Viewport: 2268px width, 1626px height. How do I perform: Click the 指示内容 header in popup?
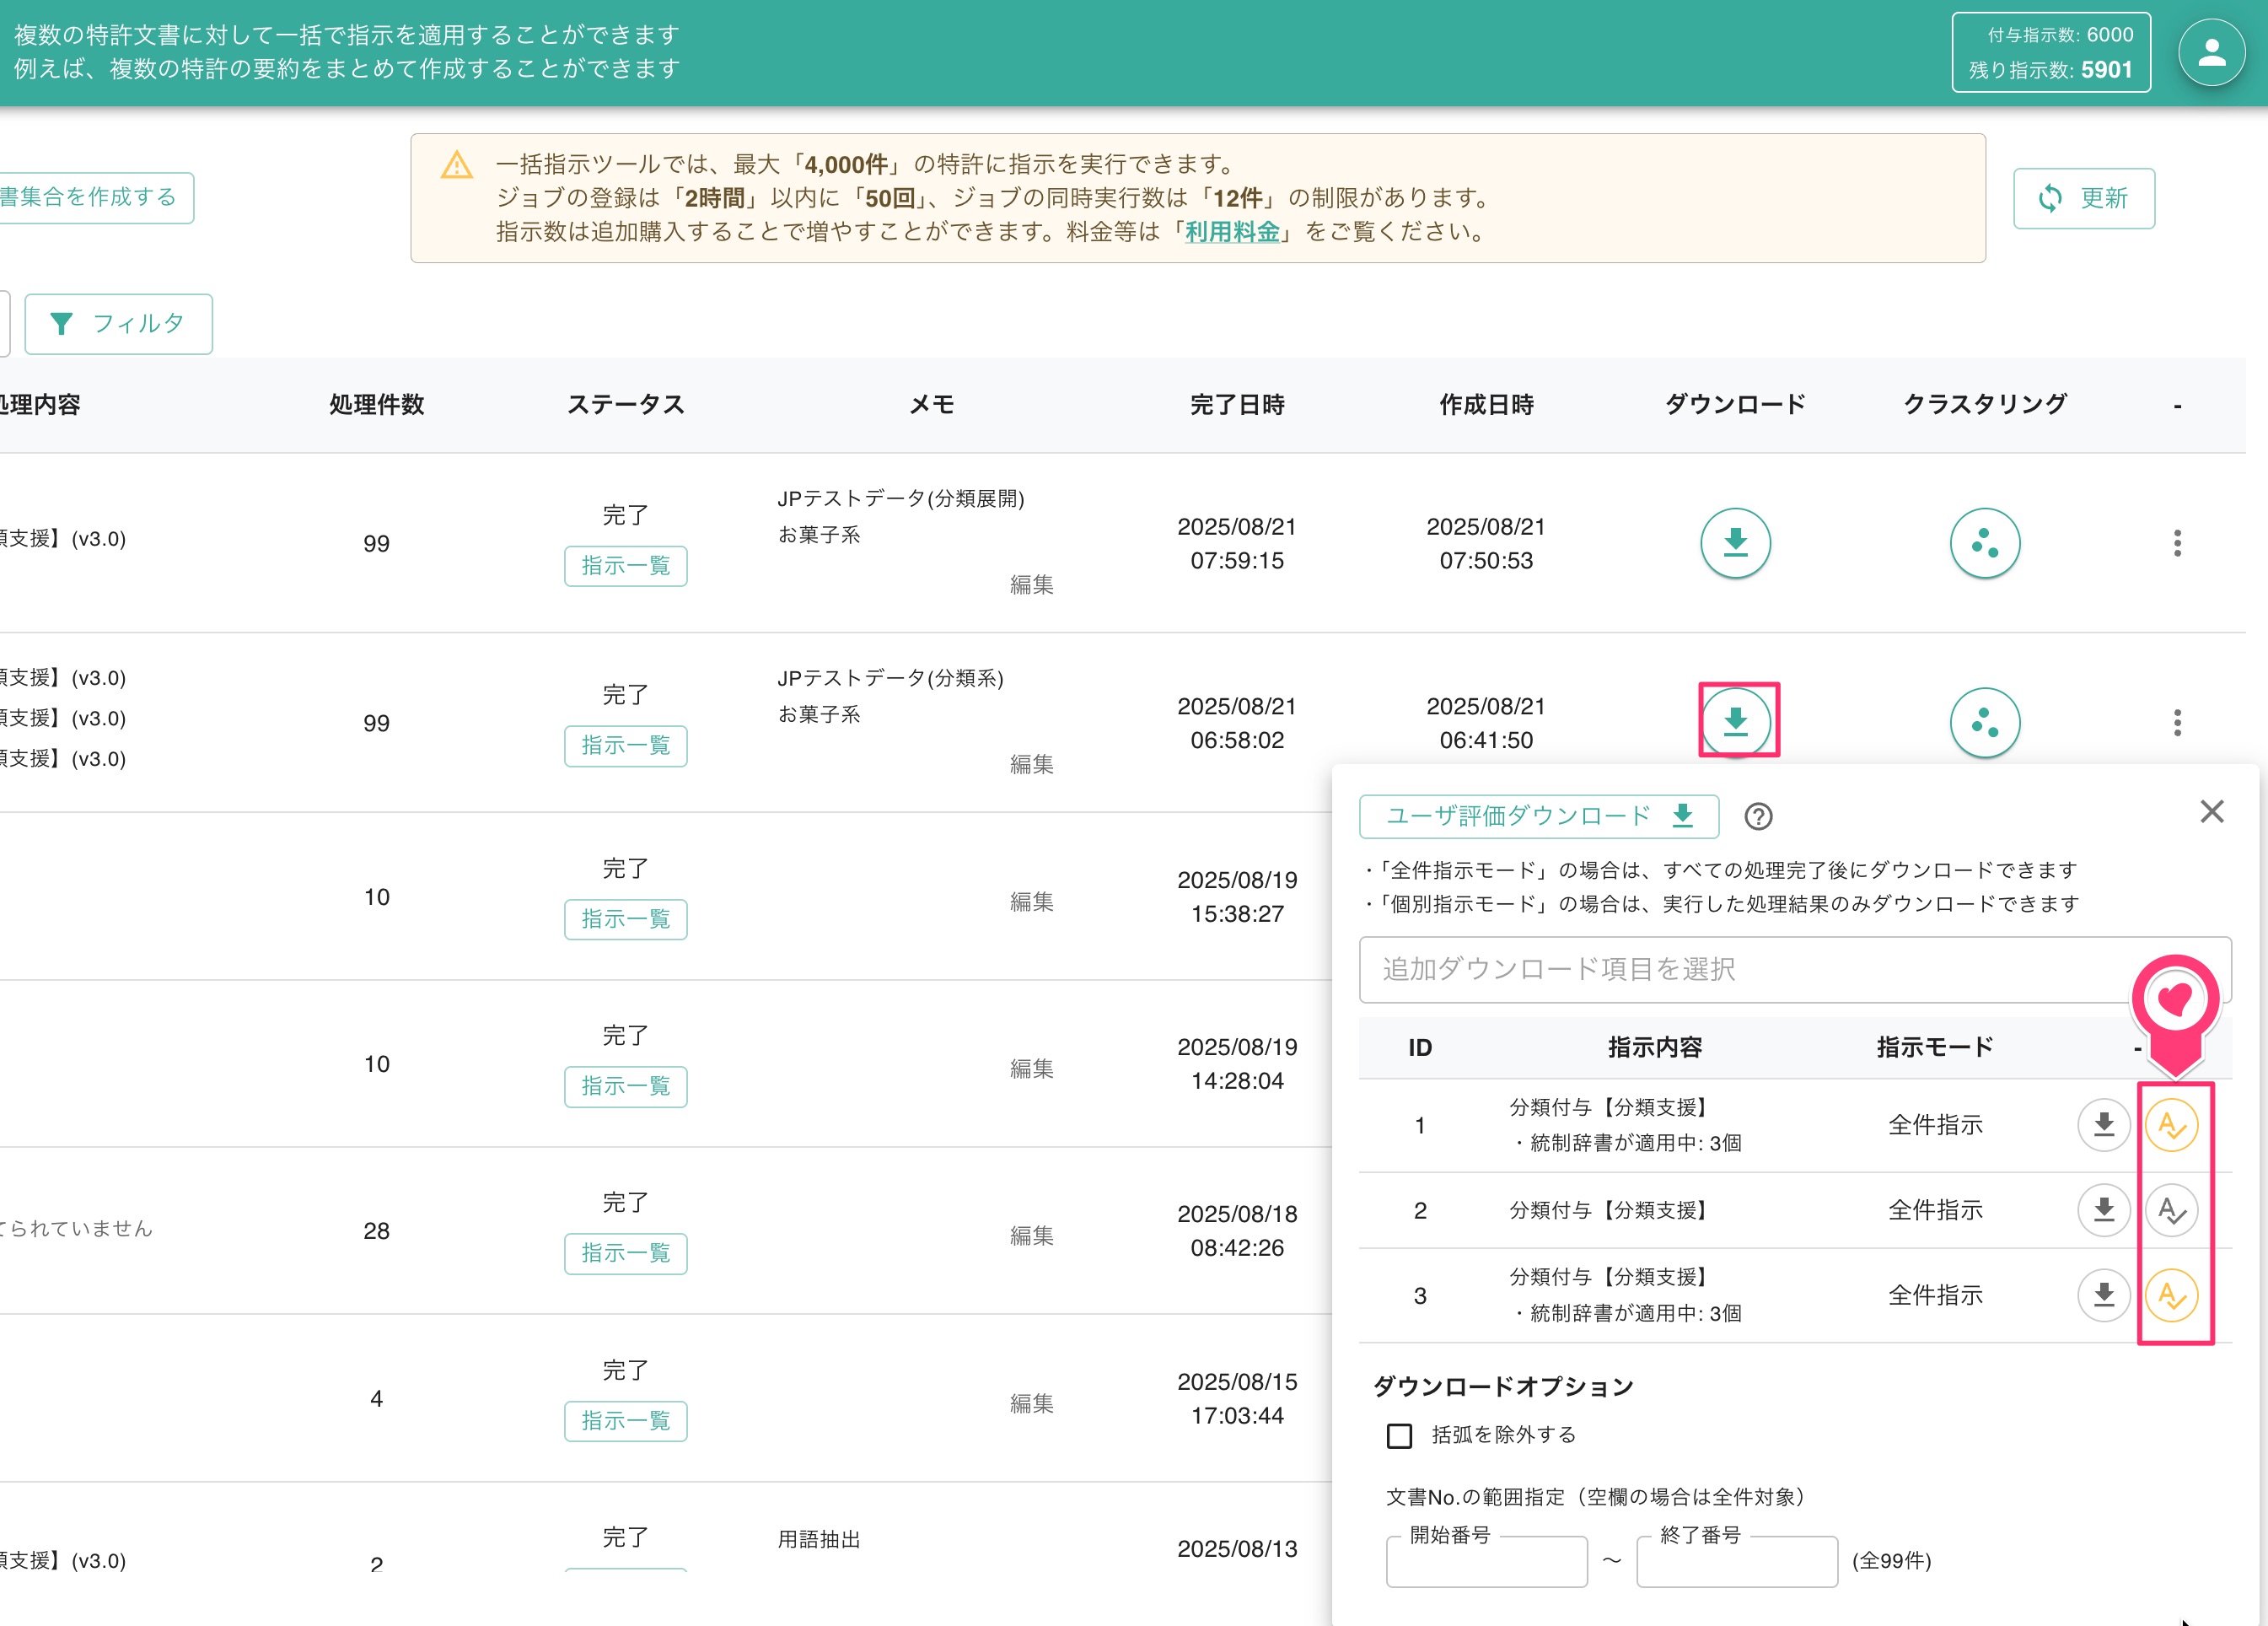tap(1654, 1047)
